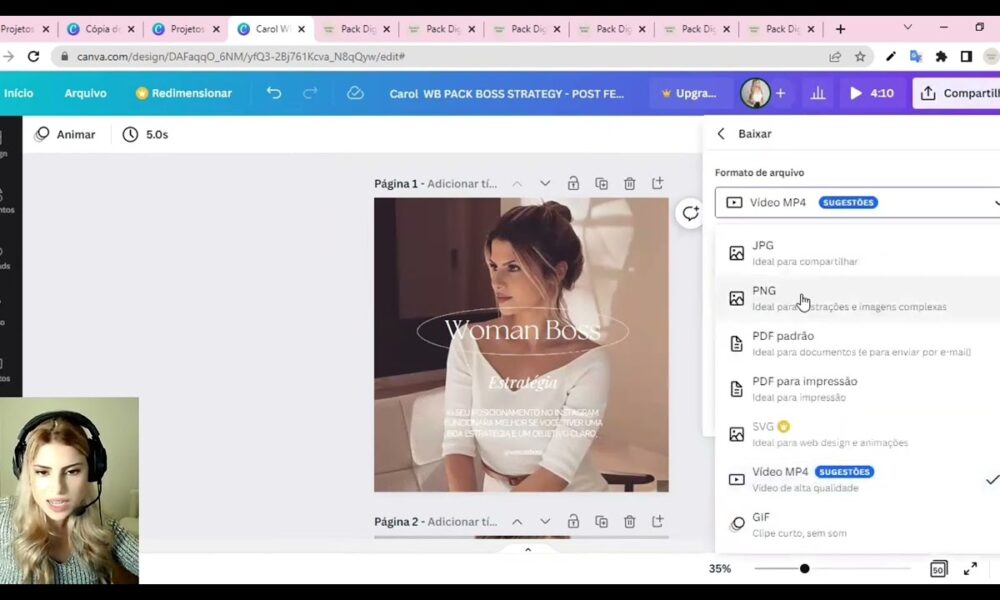Open grid view page count icon

click(938, 569)
